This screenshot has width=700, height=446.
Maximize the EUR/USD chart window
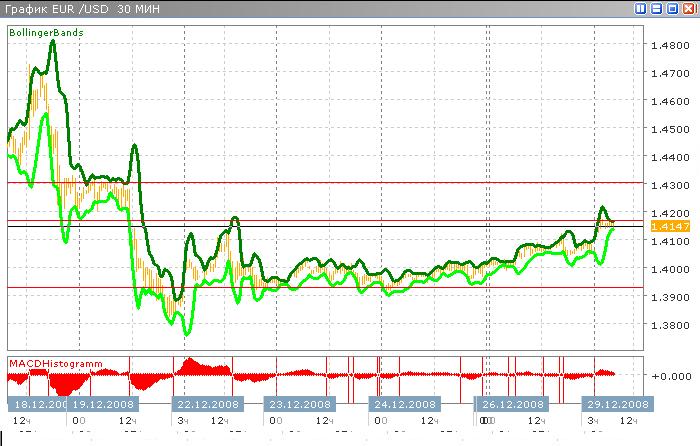[x=673, y=8]
